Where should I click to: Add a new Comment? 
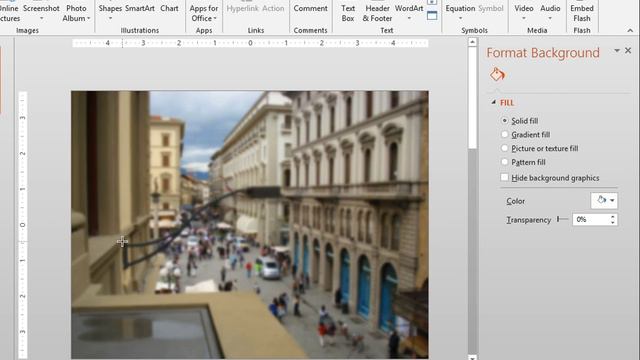[x=310, y=8]
